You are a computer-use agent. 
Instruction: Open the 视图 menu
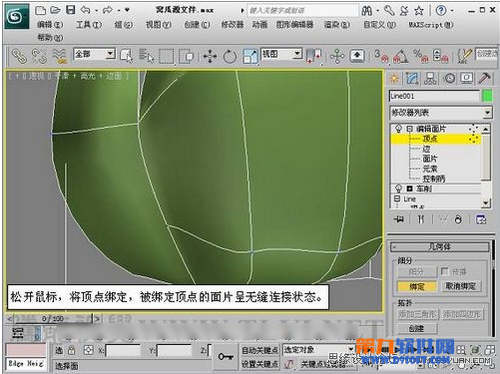(158, 25)
